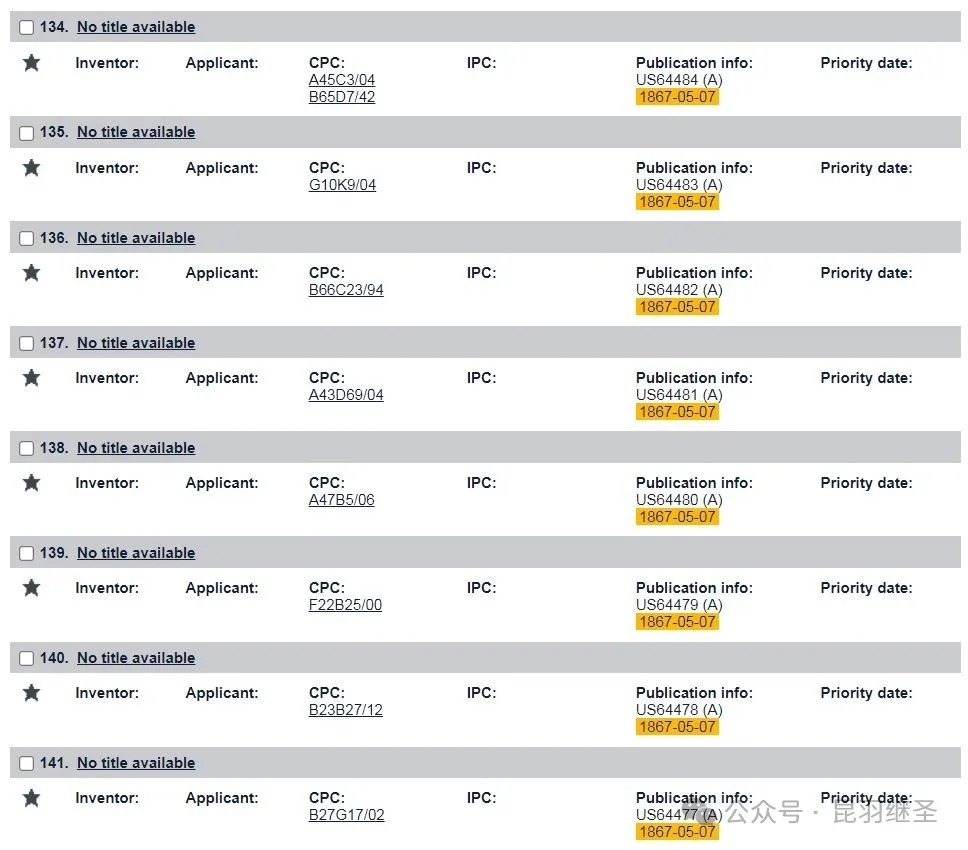
Task: Follow the B65D7/42 CPC link
Action: pyautogui.click(x=342, y=97)
